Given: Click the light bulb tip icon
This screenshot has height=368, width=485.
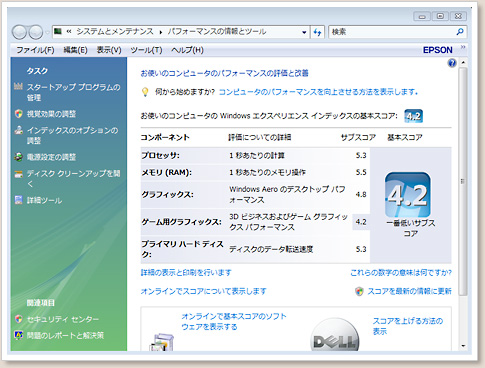Looking at the screenshot, I should (145, 92).
